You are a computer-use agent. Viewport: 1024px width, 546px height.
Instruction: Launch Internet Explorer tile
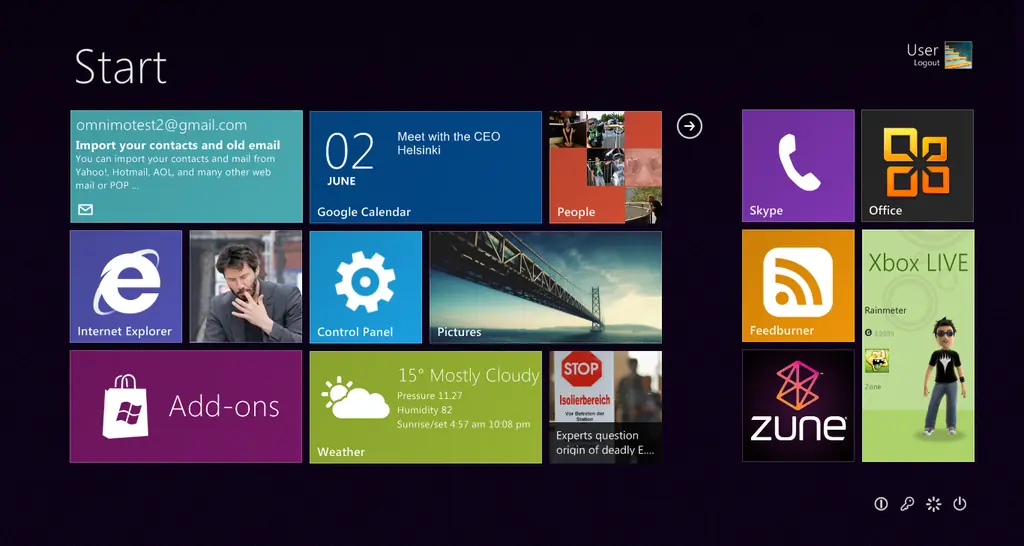pyautogui.click(x=126, y=286)
